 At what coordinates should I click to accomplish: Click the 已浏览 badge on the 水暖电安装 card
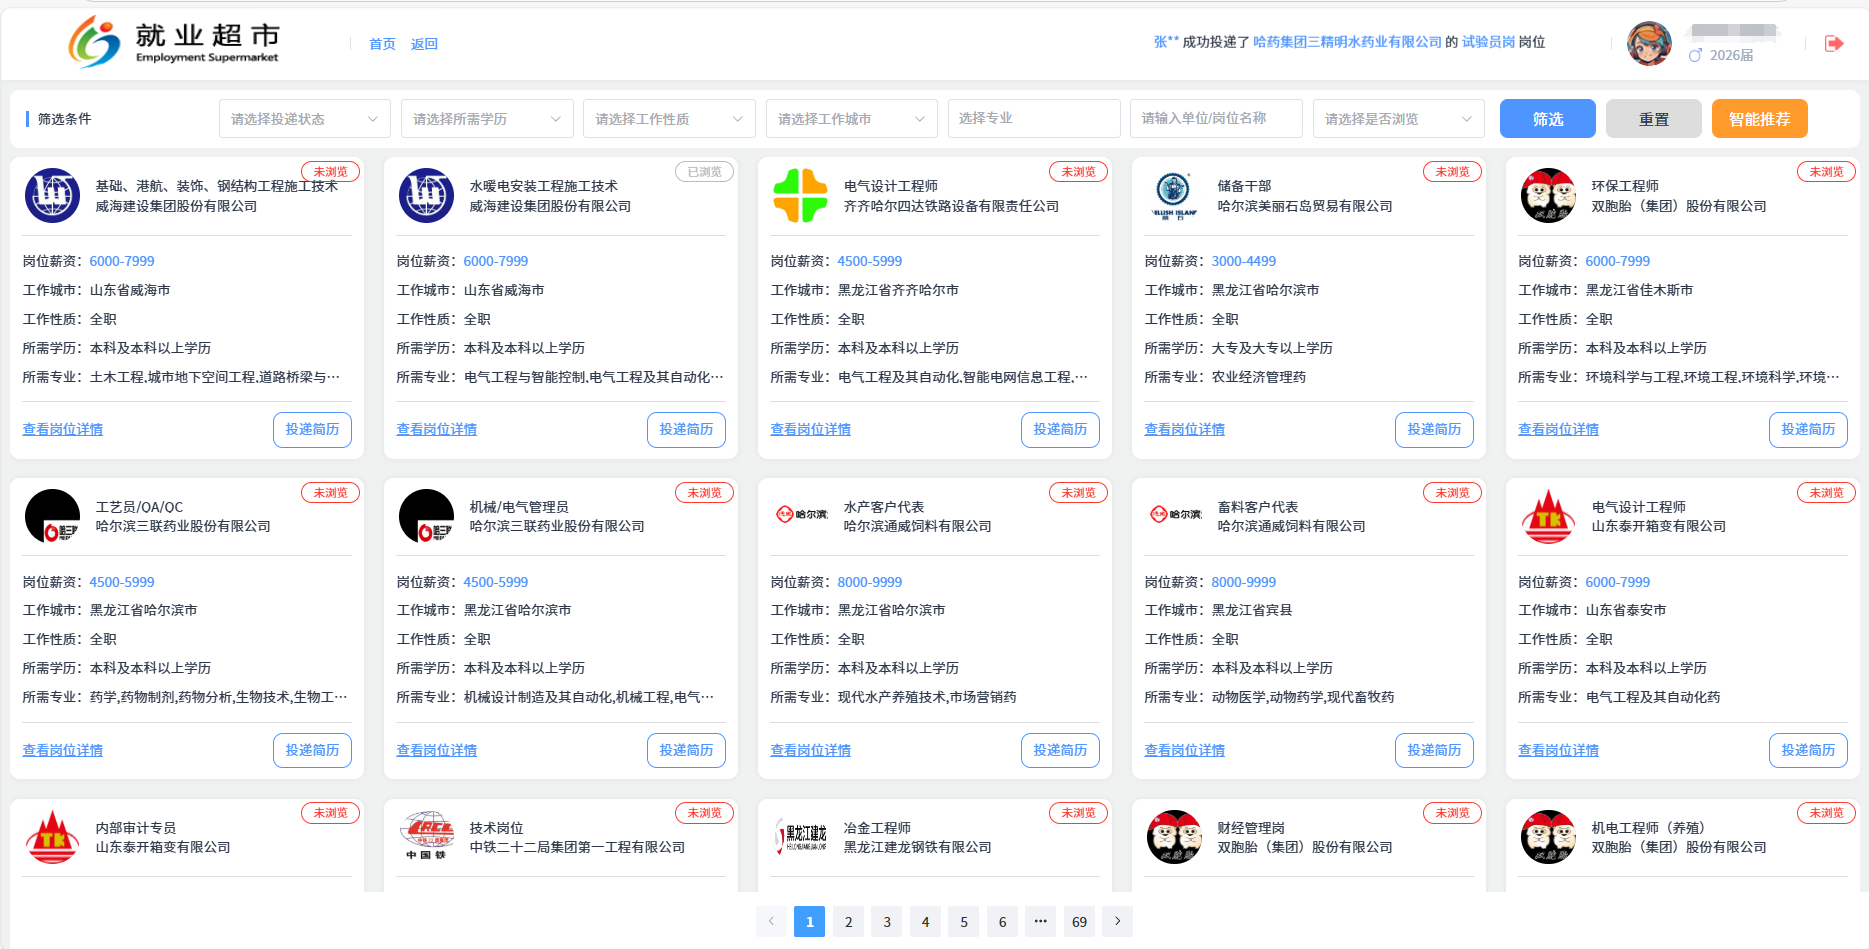tap(704, 172)
